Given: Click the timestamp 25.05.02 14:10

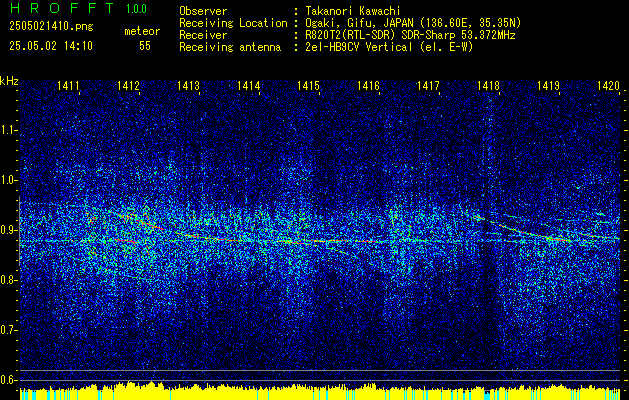Looking at the screenshot, I should (x=51, y=46).
